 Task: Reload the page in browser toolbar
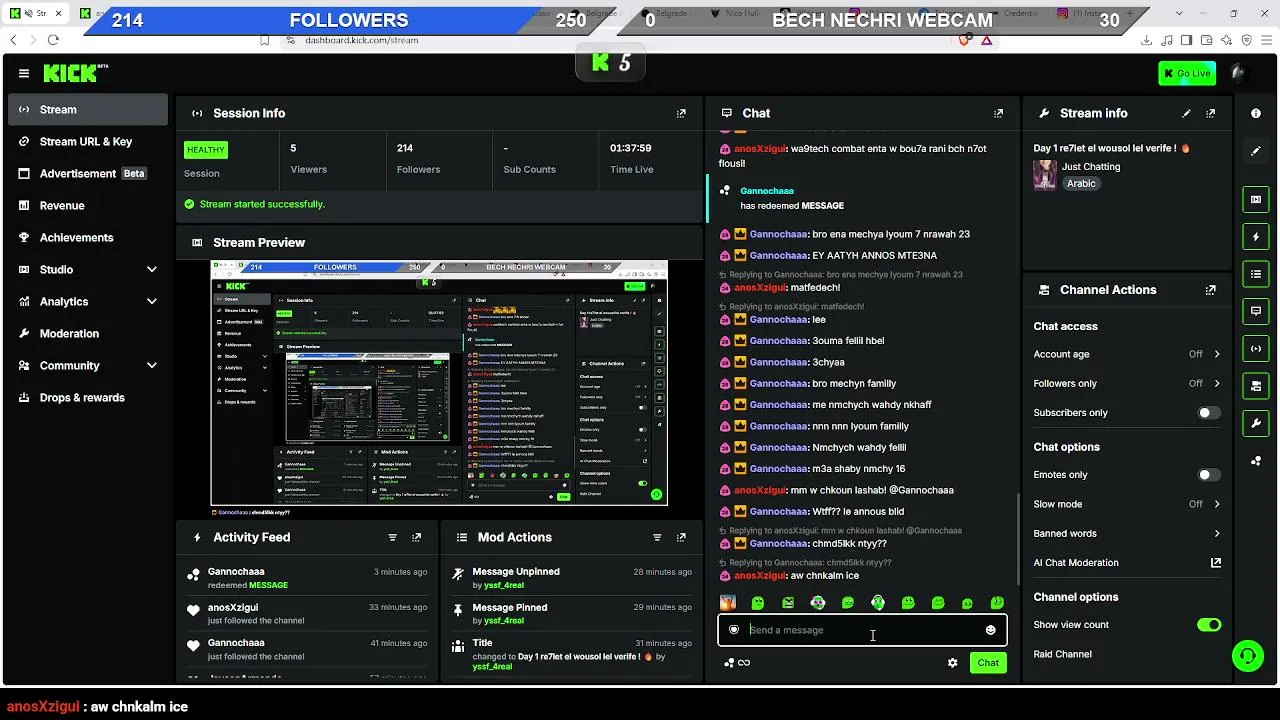click(53, 40)
